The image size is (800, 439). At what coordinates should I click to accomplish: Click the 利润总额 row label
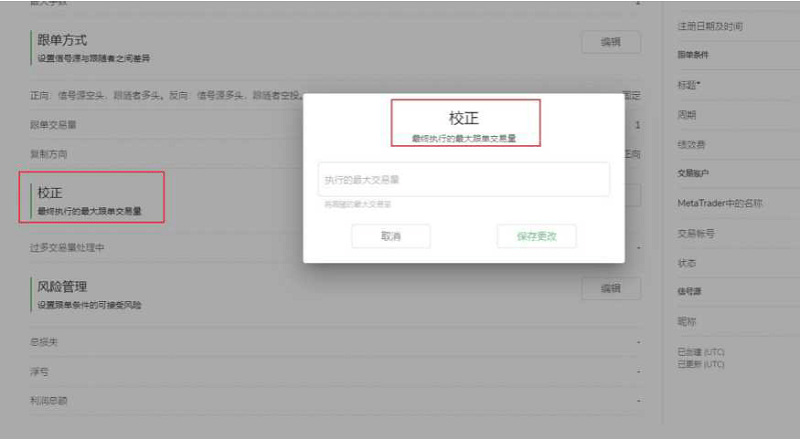pyautogui.click(x=48, y=401)
